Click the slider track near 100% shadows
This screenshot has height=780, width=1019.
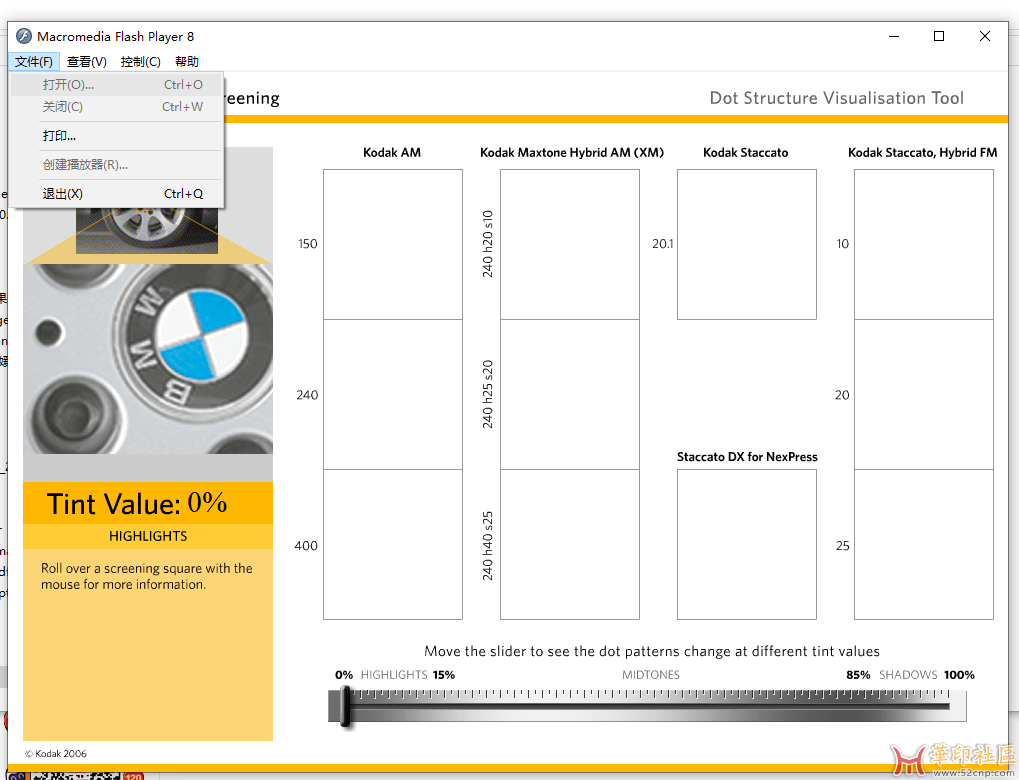coord(945,706)
